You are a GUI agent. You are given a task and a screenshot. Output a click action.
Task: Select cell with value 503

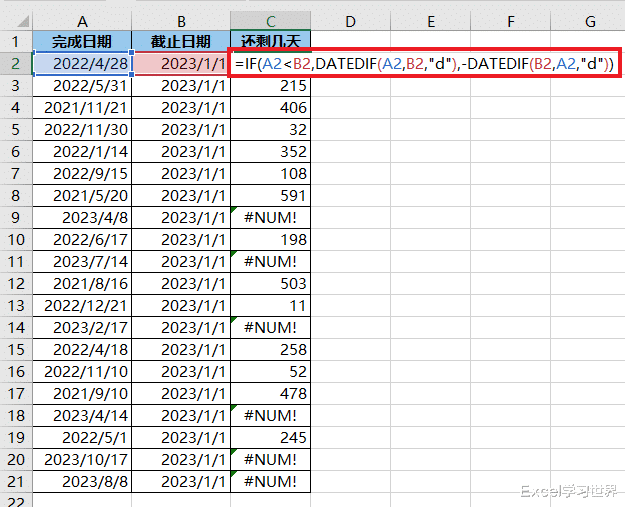pos(271,283)
